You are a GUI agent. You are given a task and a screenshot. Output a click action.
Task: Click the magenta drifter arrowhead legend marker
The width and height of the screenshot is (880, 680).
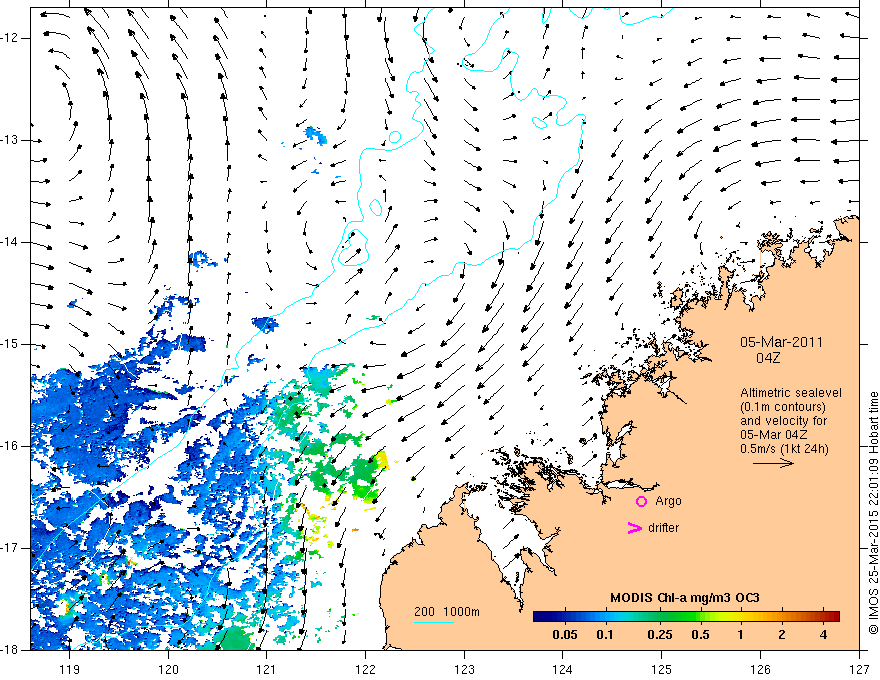634,528
